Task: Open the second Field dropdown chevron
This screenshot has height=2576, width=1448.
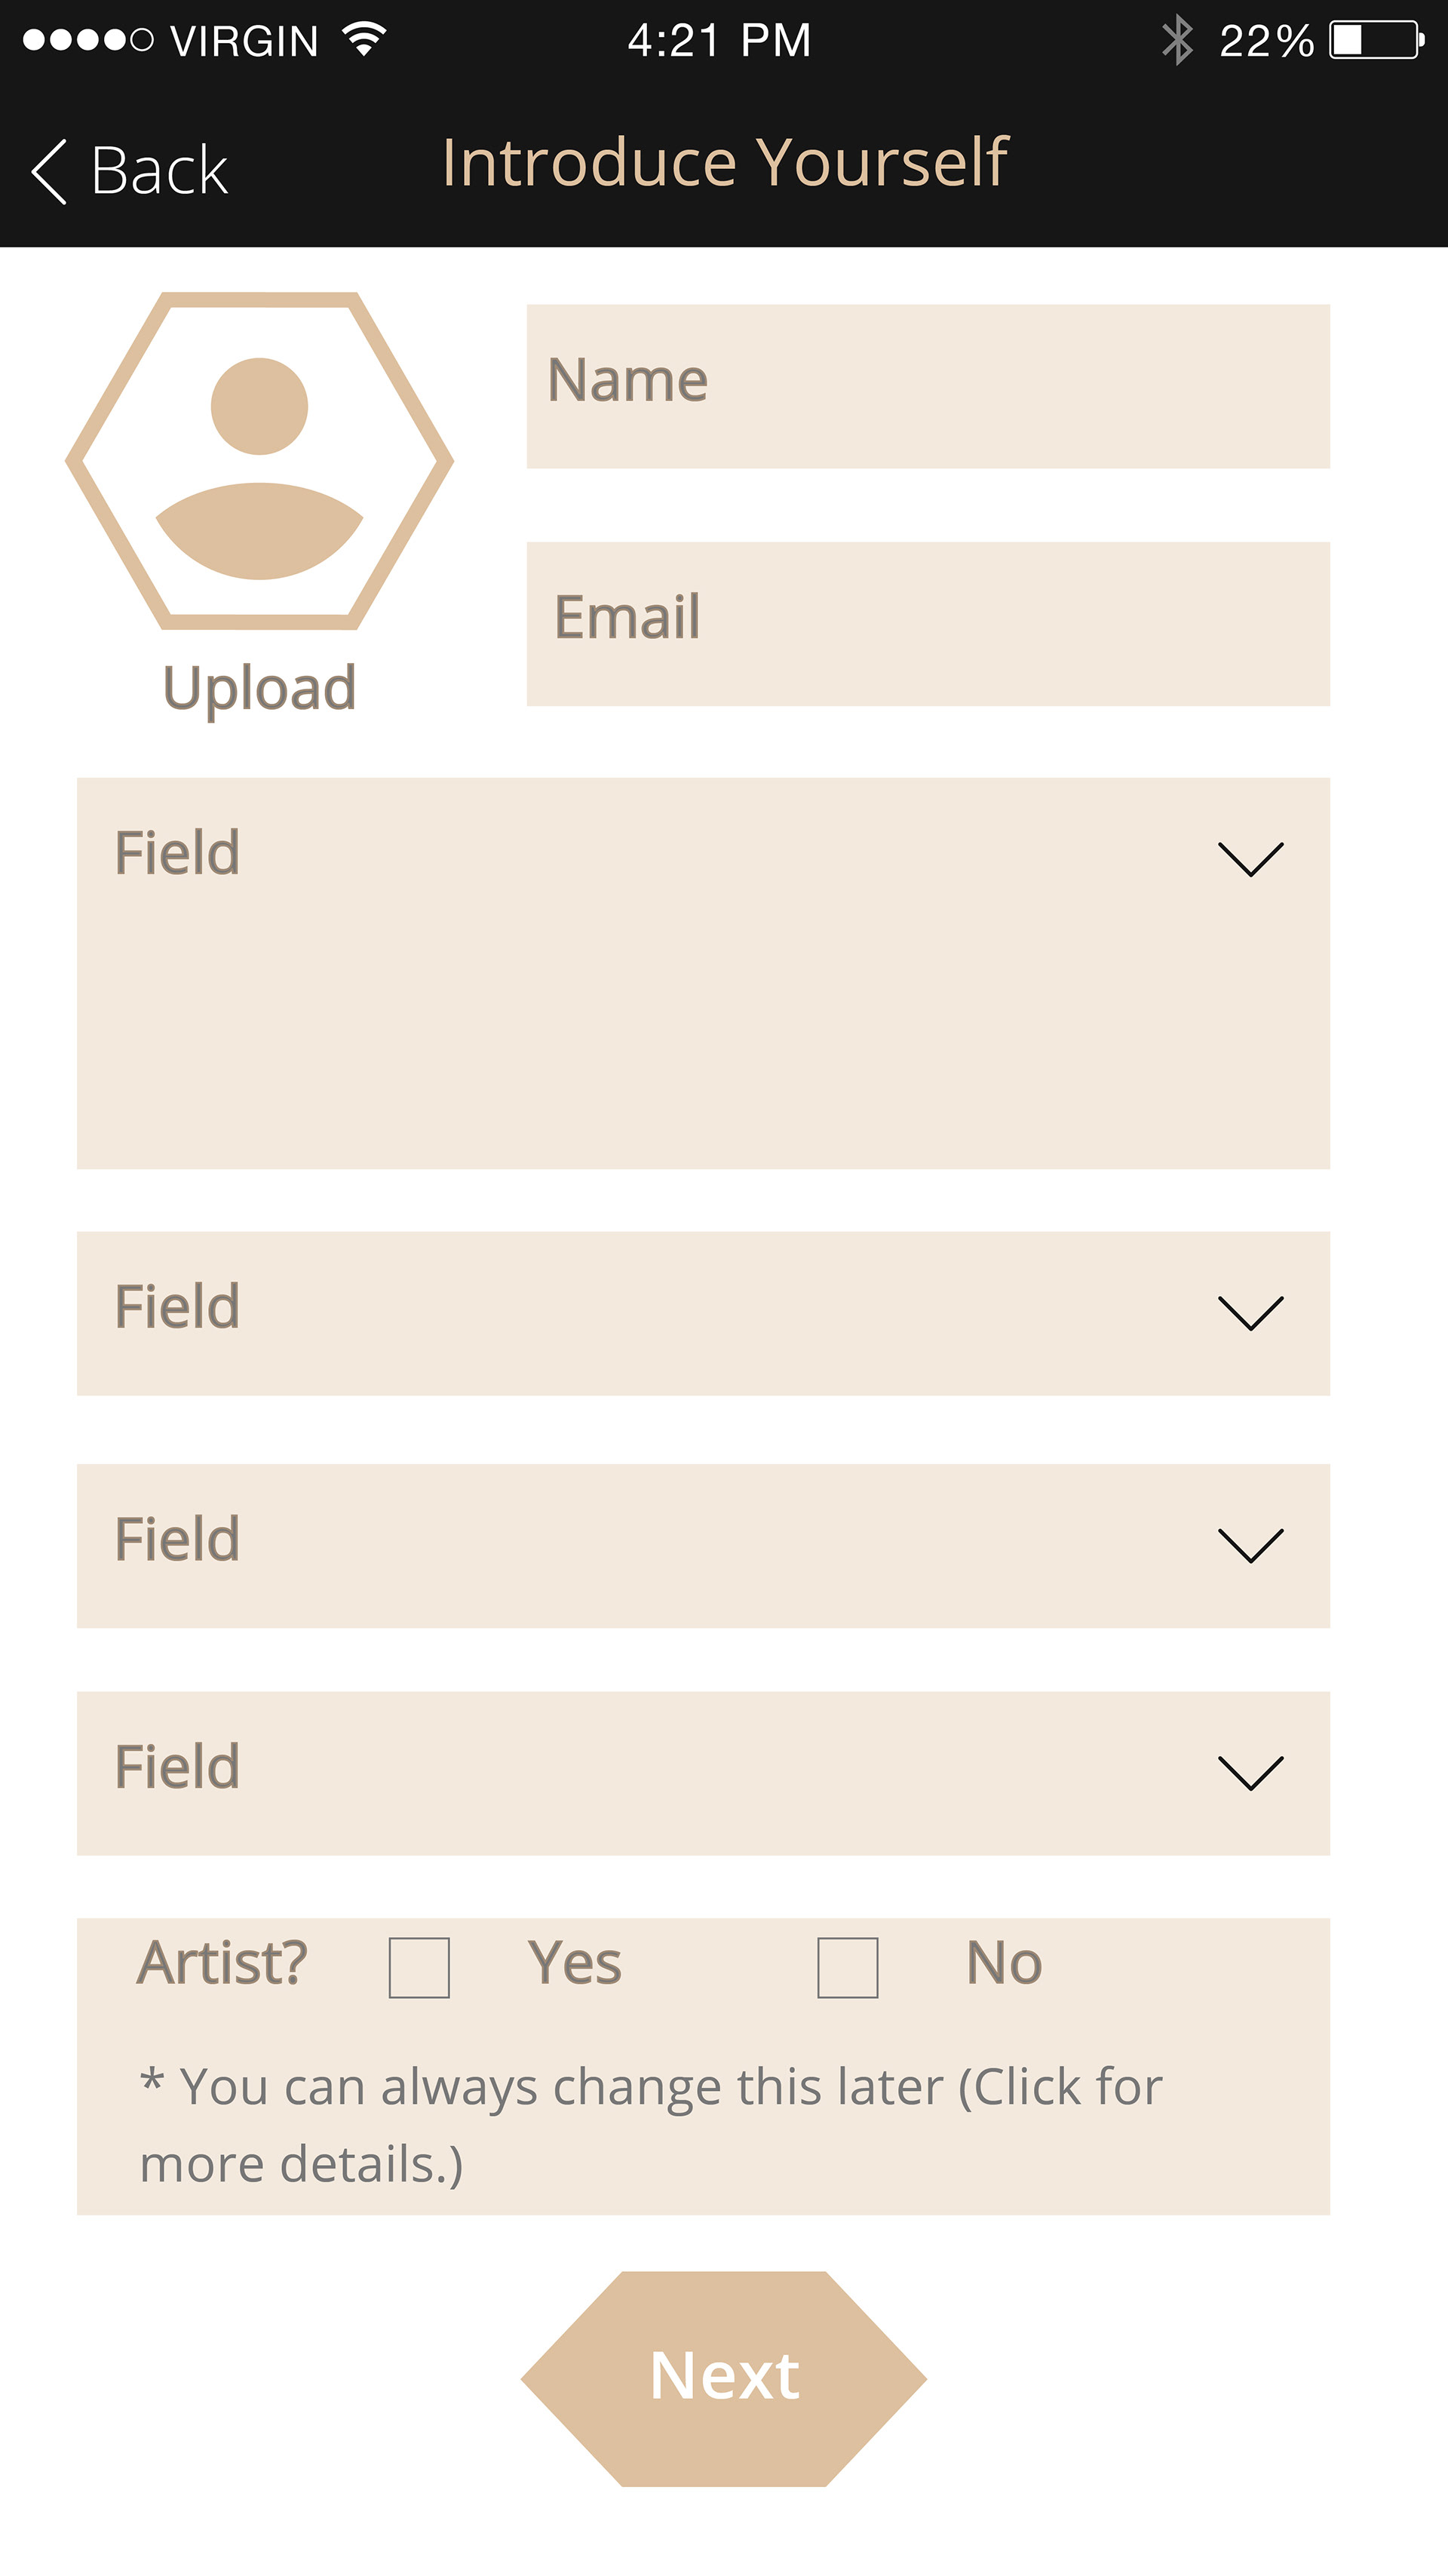Action: click(x=1250, y=1312)
